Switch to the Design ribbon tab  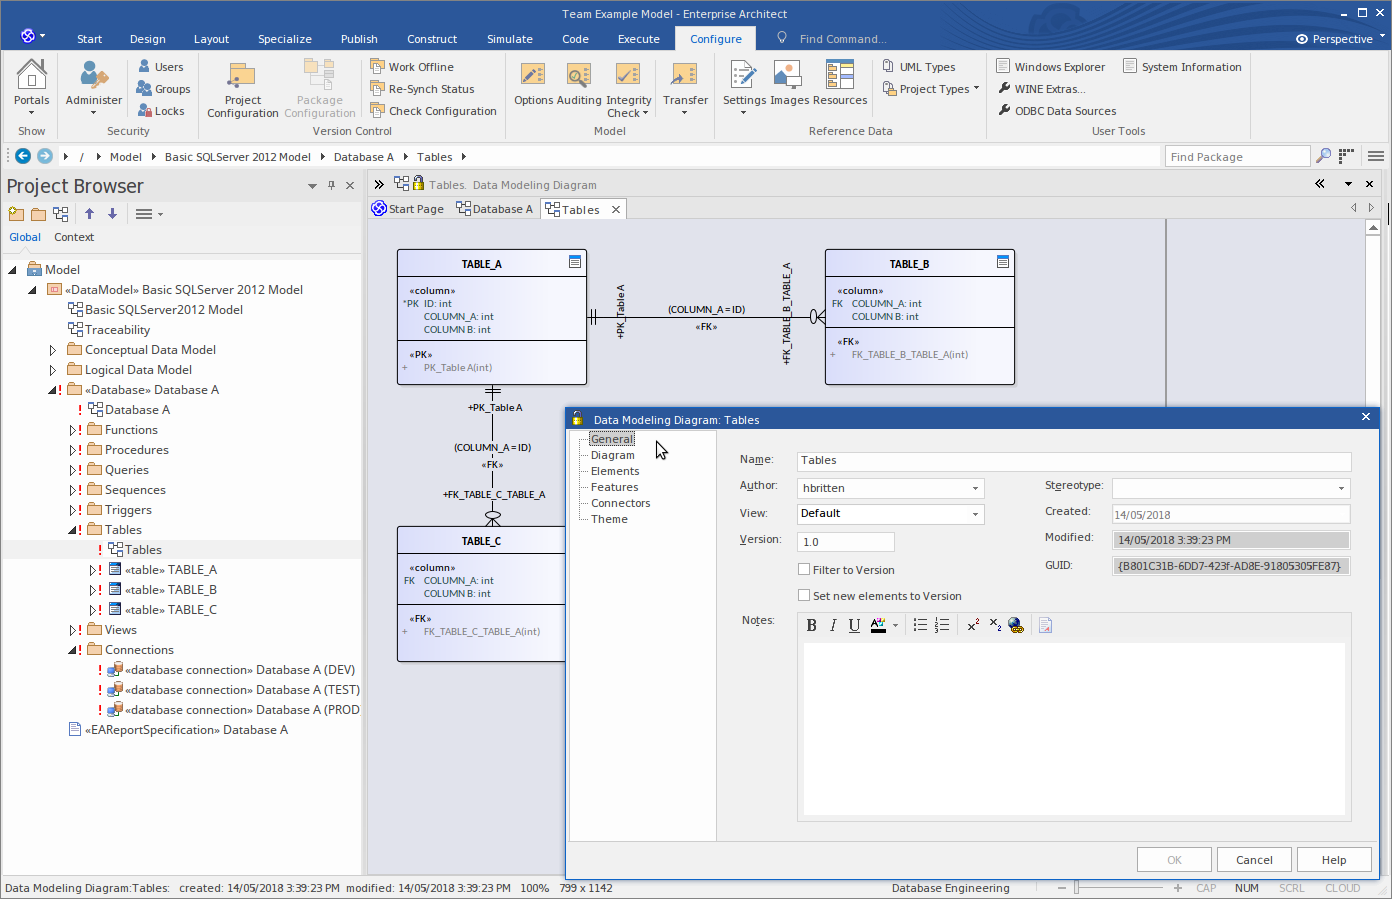coord(147,39)
